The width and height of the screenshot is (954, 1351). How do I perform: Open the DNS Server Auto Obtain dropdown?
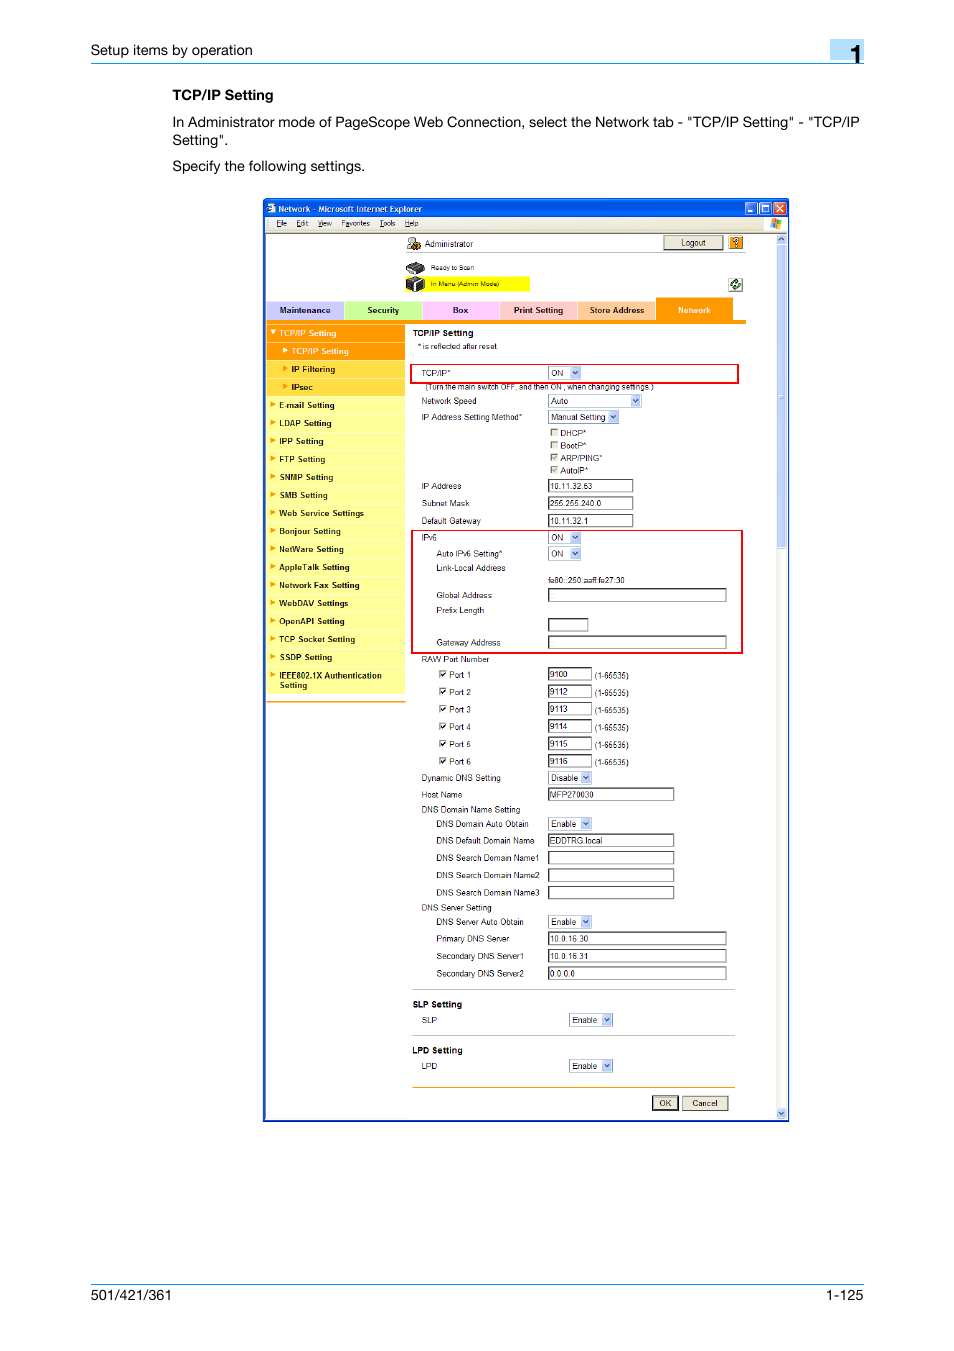point(570,922)
